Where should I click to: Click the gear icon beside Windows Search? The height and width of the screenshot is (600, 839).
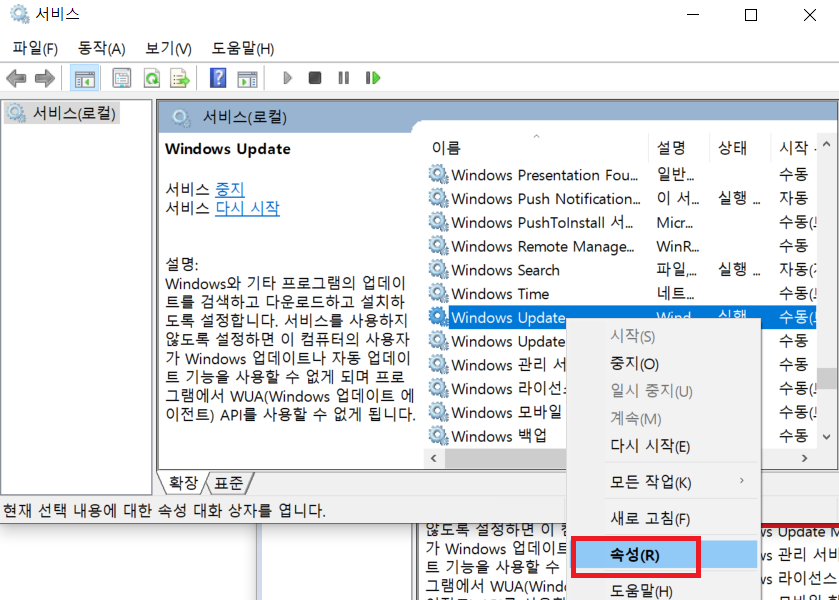pos(438,269)
